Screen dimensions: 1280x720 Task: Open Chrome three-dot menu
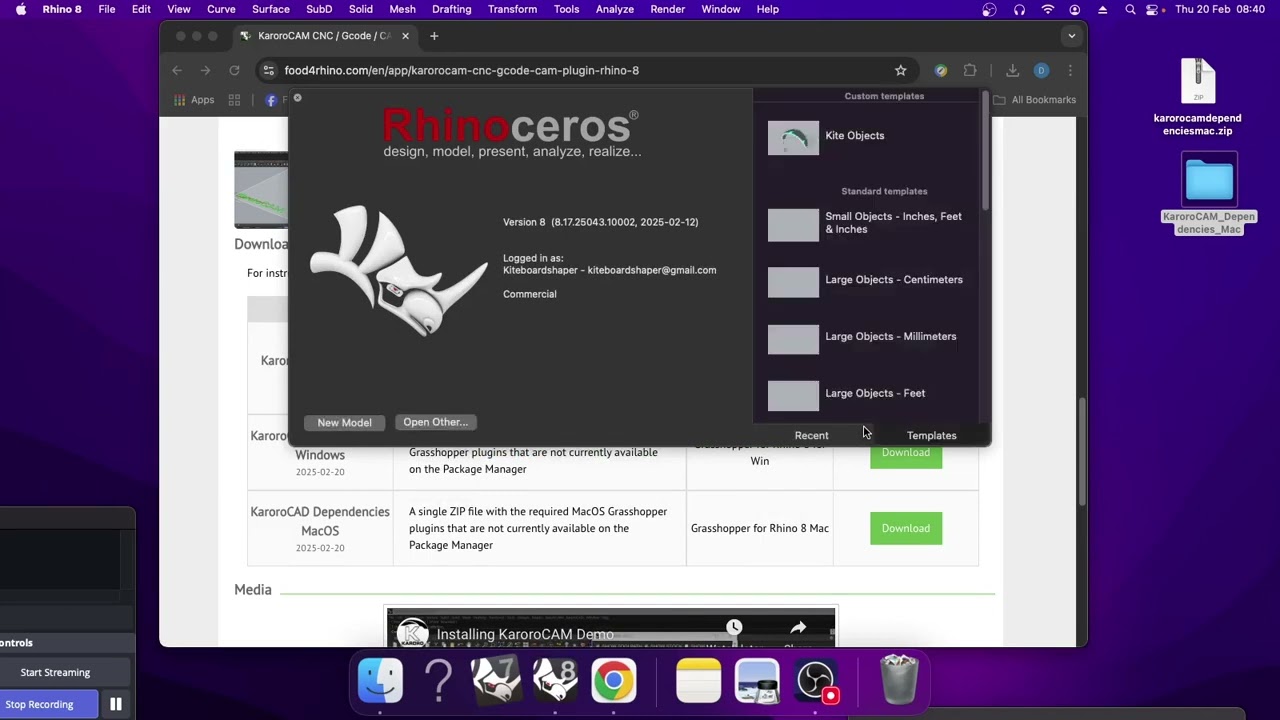(x=1070, y=70)
